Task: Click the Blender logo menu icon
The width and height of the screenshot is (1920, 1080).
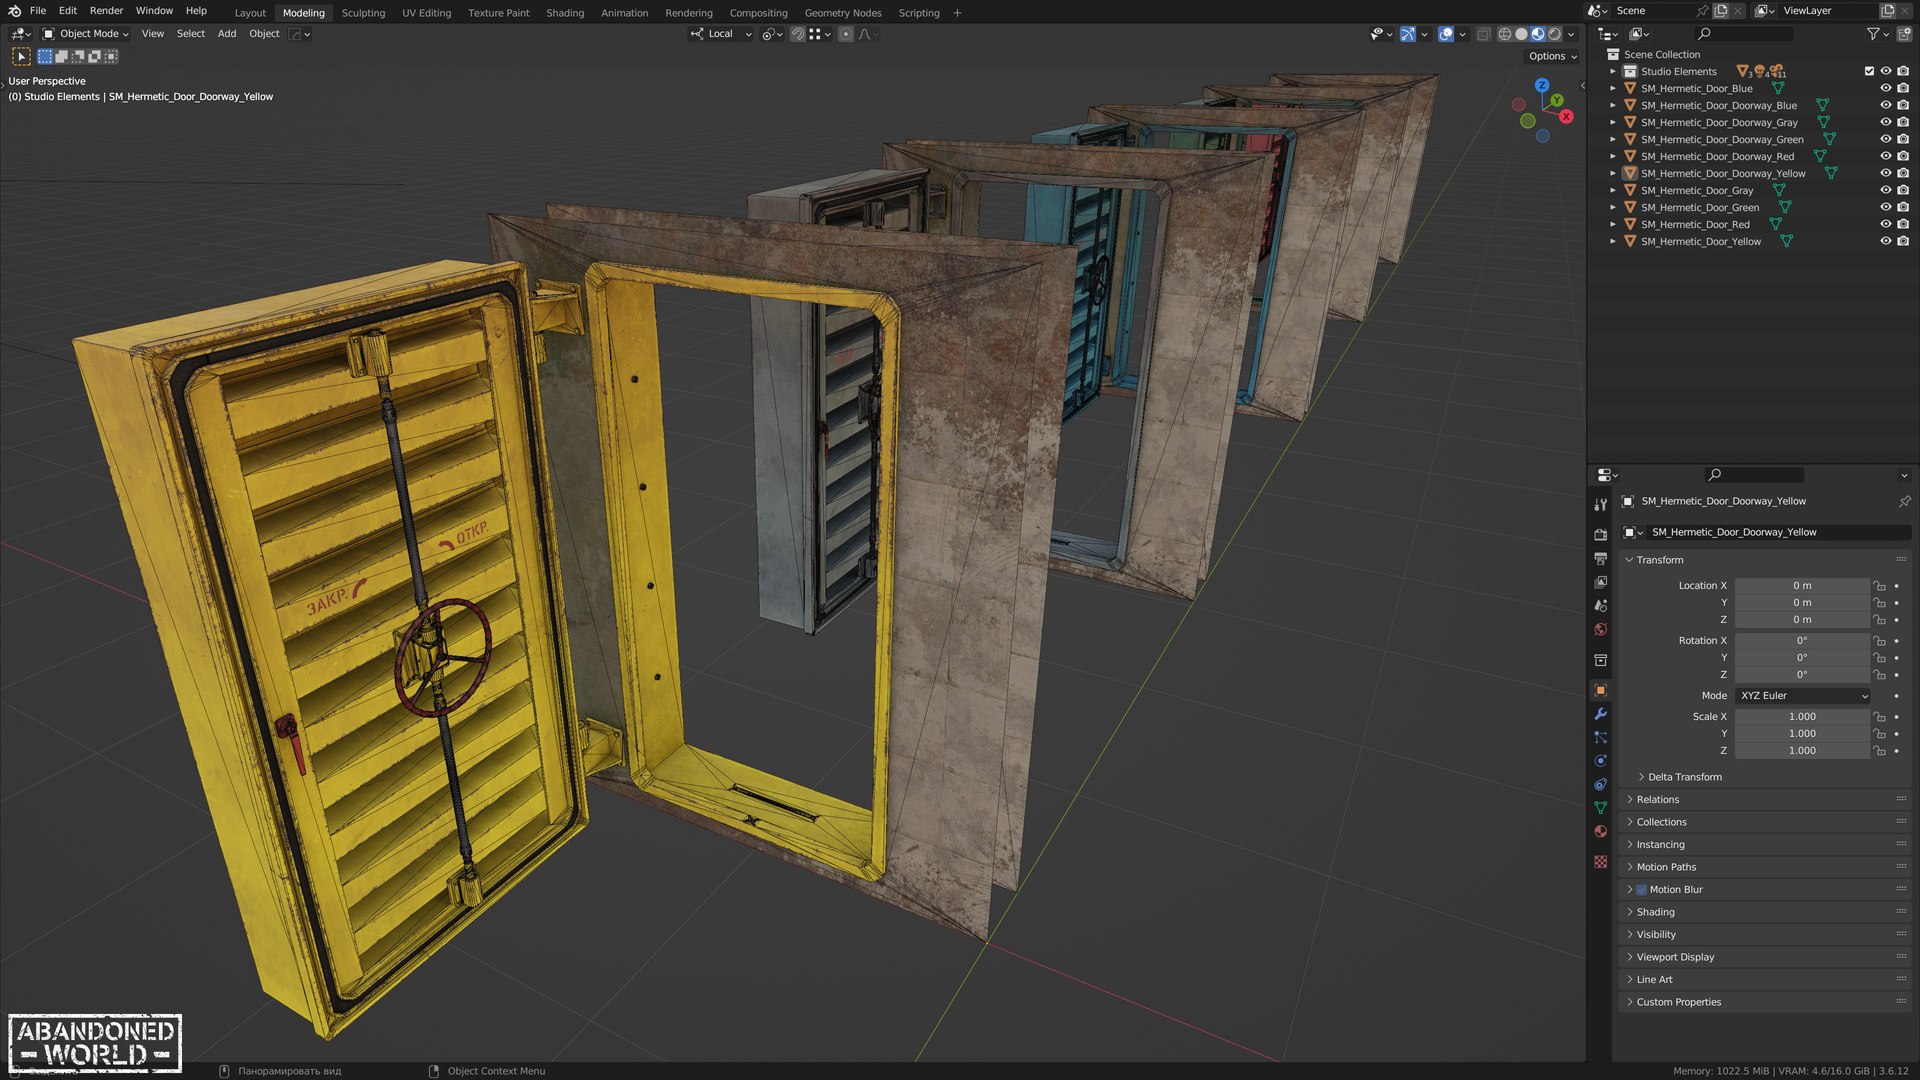Action: [14, 11]
